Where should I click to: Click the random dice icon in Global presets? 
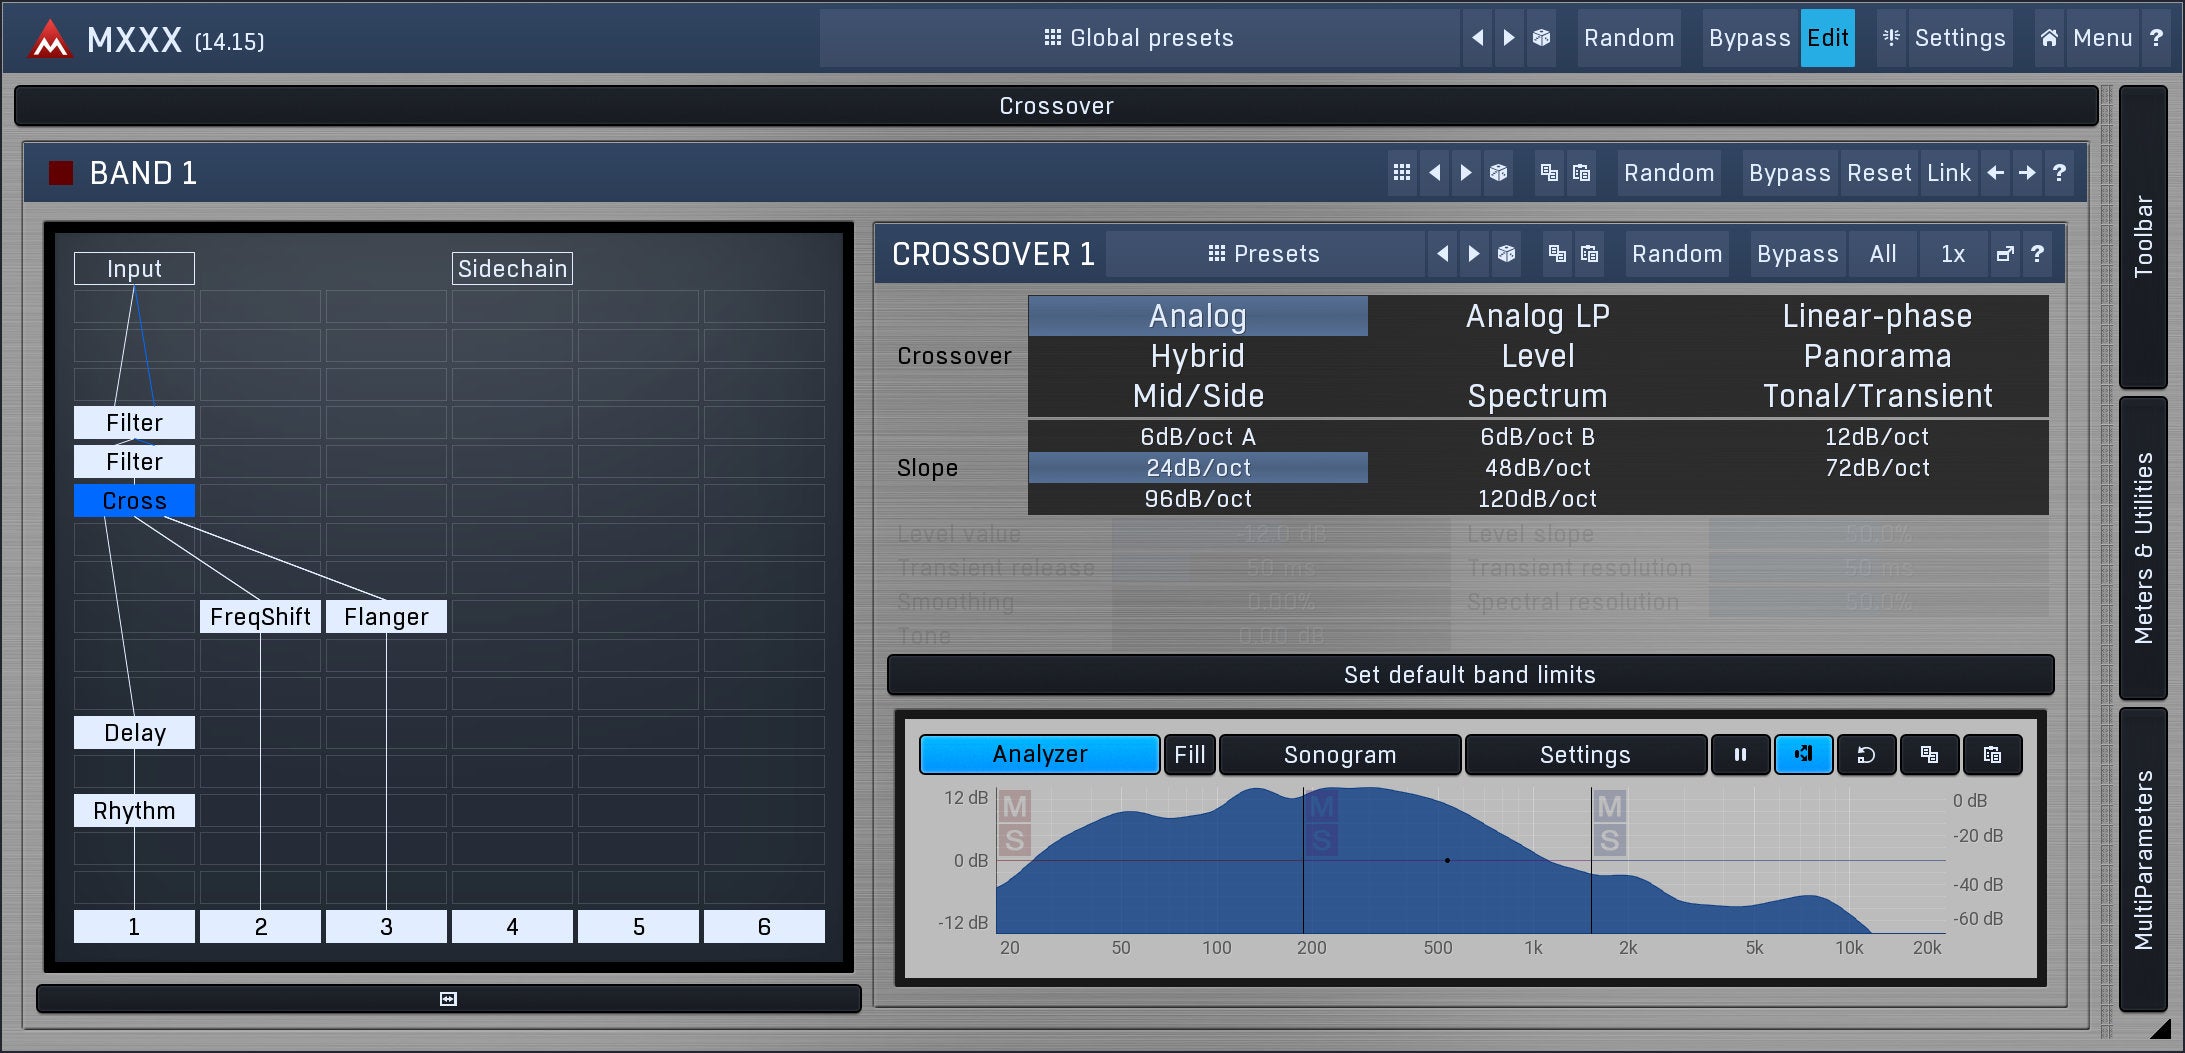pos(1541,38)
